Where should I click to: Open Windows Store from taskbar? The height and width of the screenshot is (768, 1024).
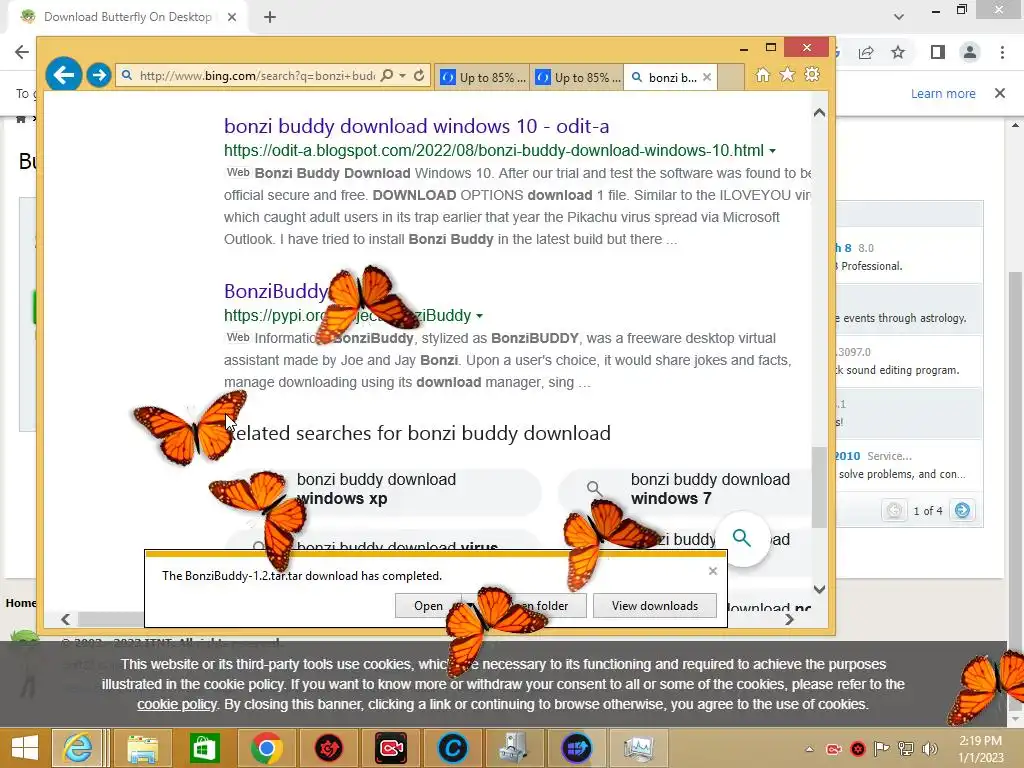tap(204, 748)
